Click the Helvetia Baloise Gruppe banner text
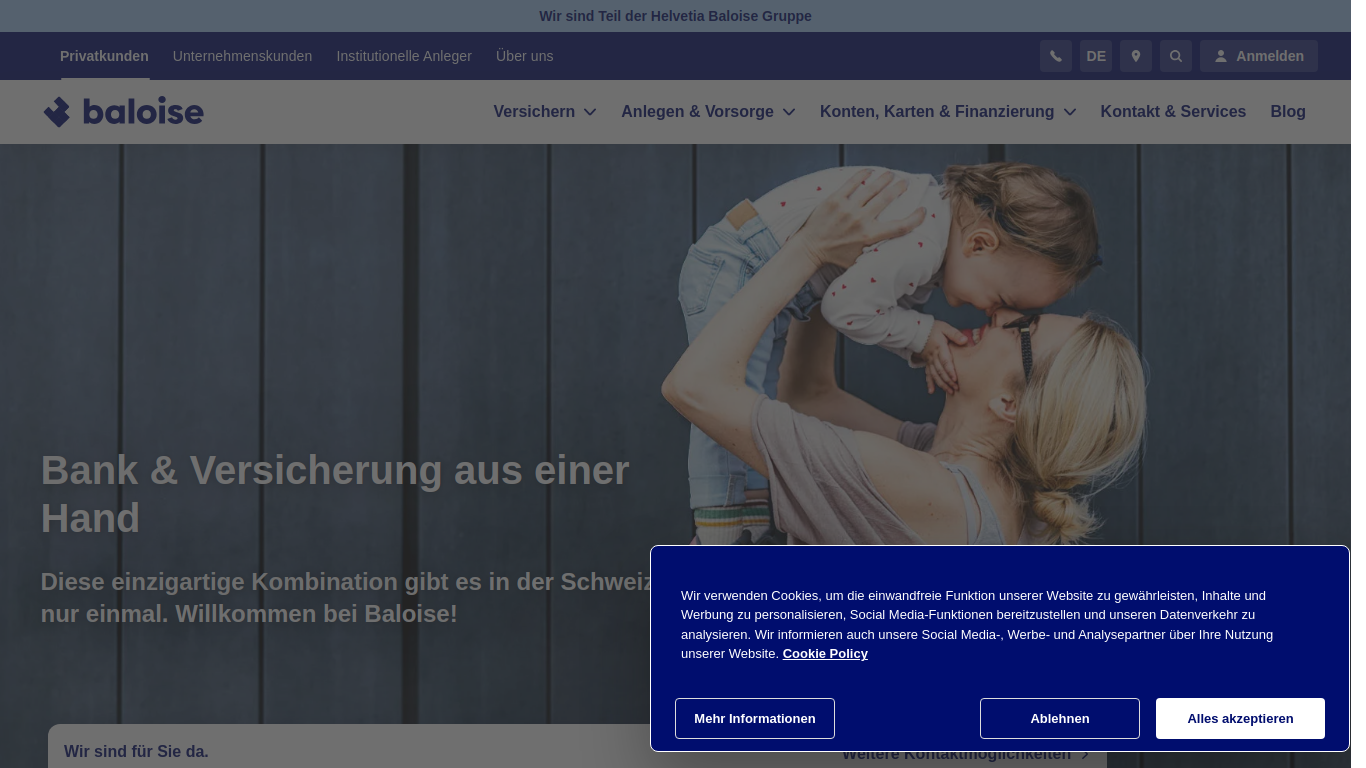The width and height of the screenshot is (1366, 768). coord(675,16)
